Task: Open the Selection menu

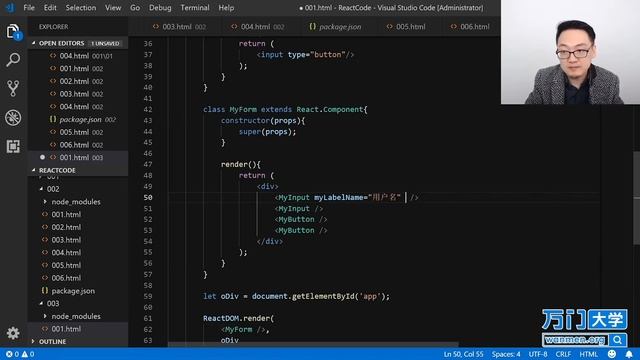Action: (x=81, y=8)
